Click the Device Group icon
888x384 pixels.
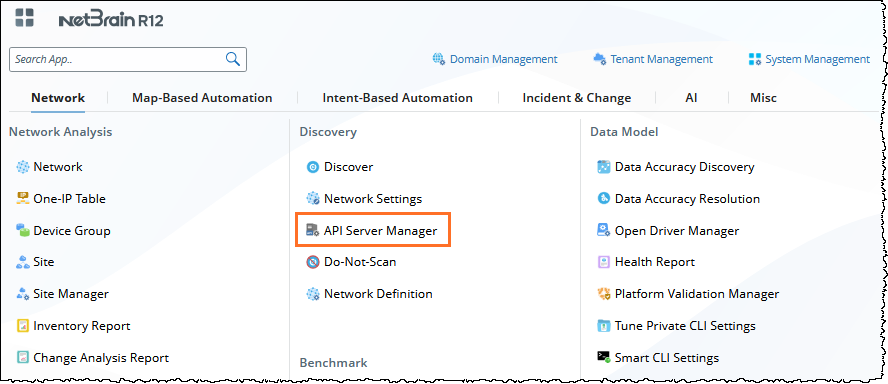point(23,230)
